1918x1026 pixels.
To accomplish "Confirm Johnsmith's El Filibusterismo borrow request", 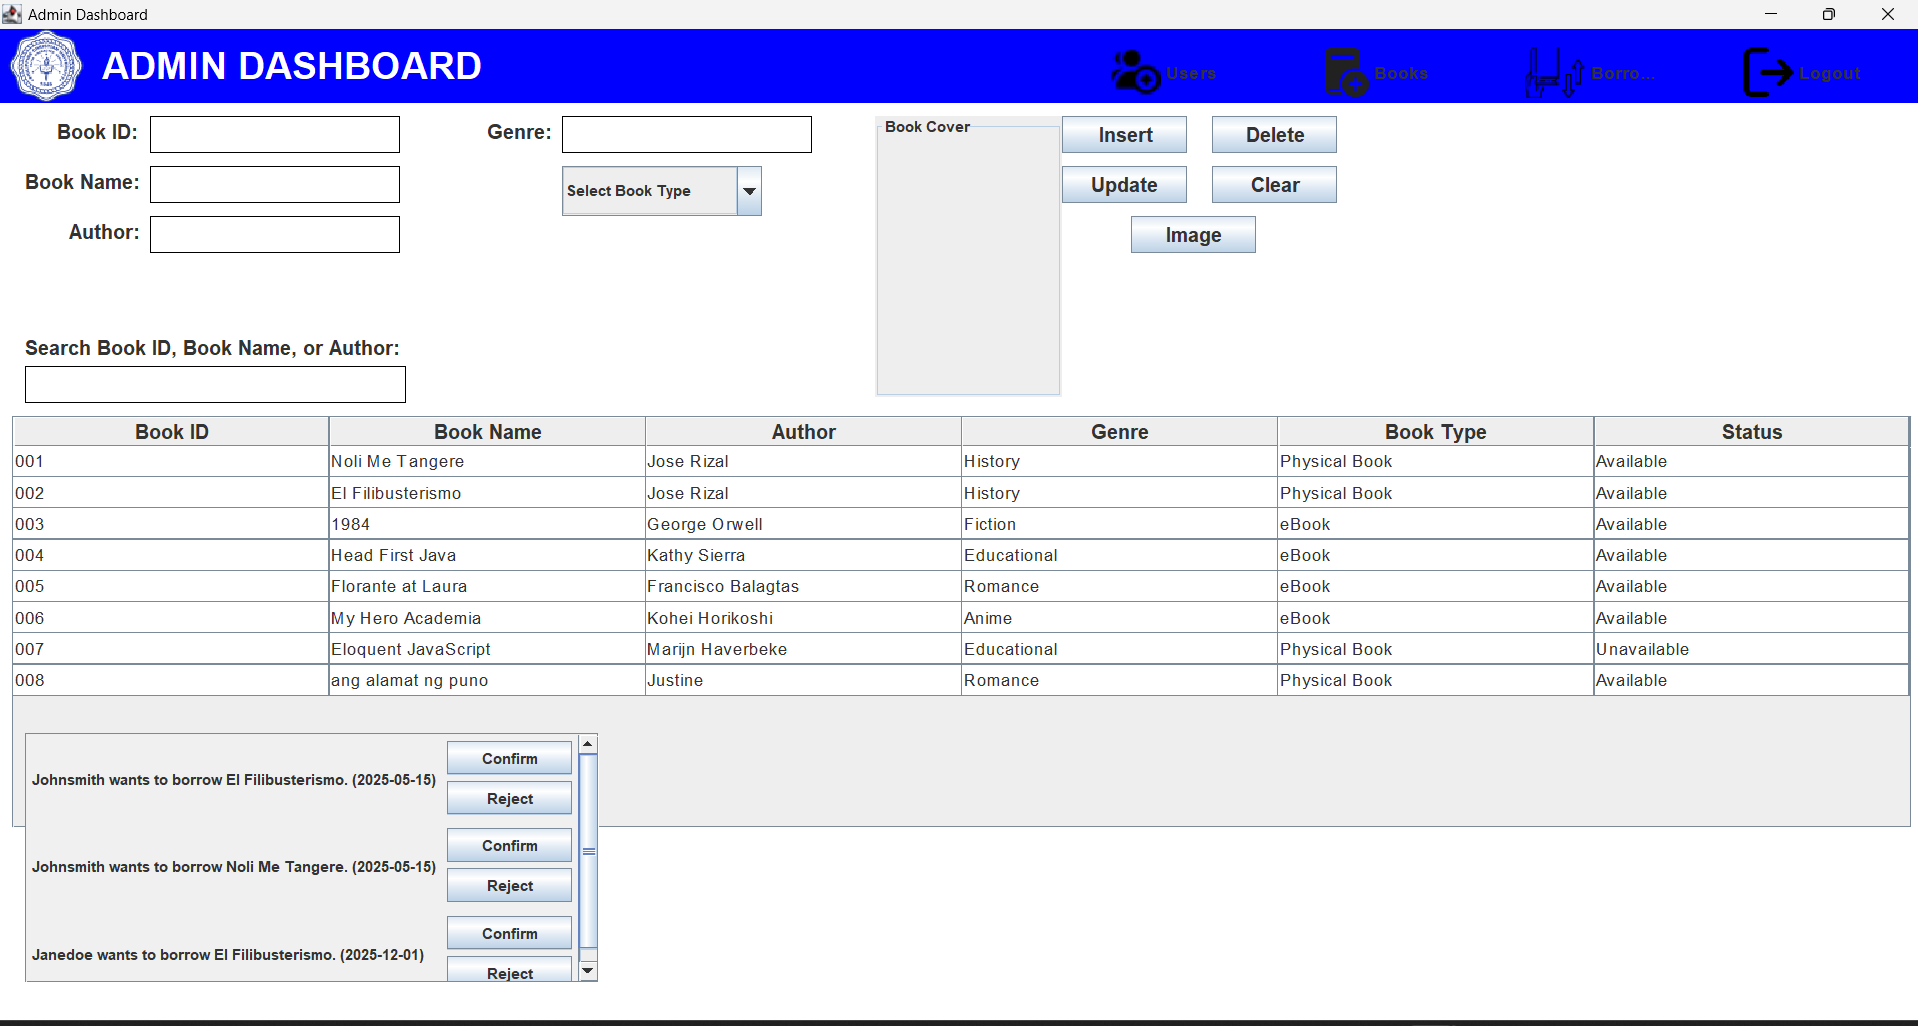I will click(509, 759).
